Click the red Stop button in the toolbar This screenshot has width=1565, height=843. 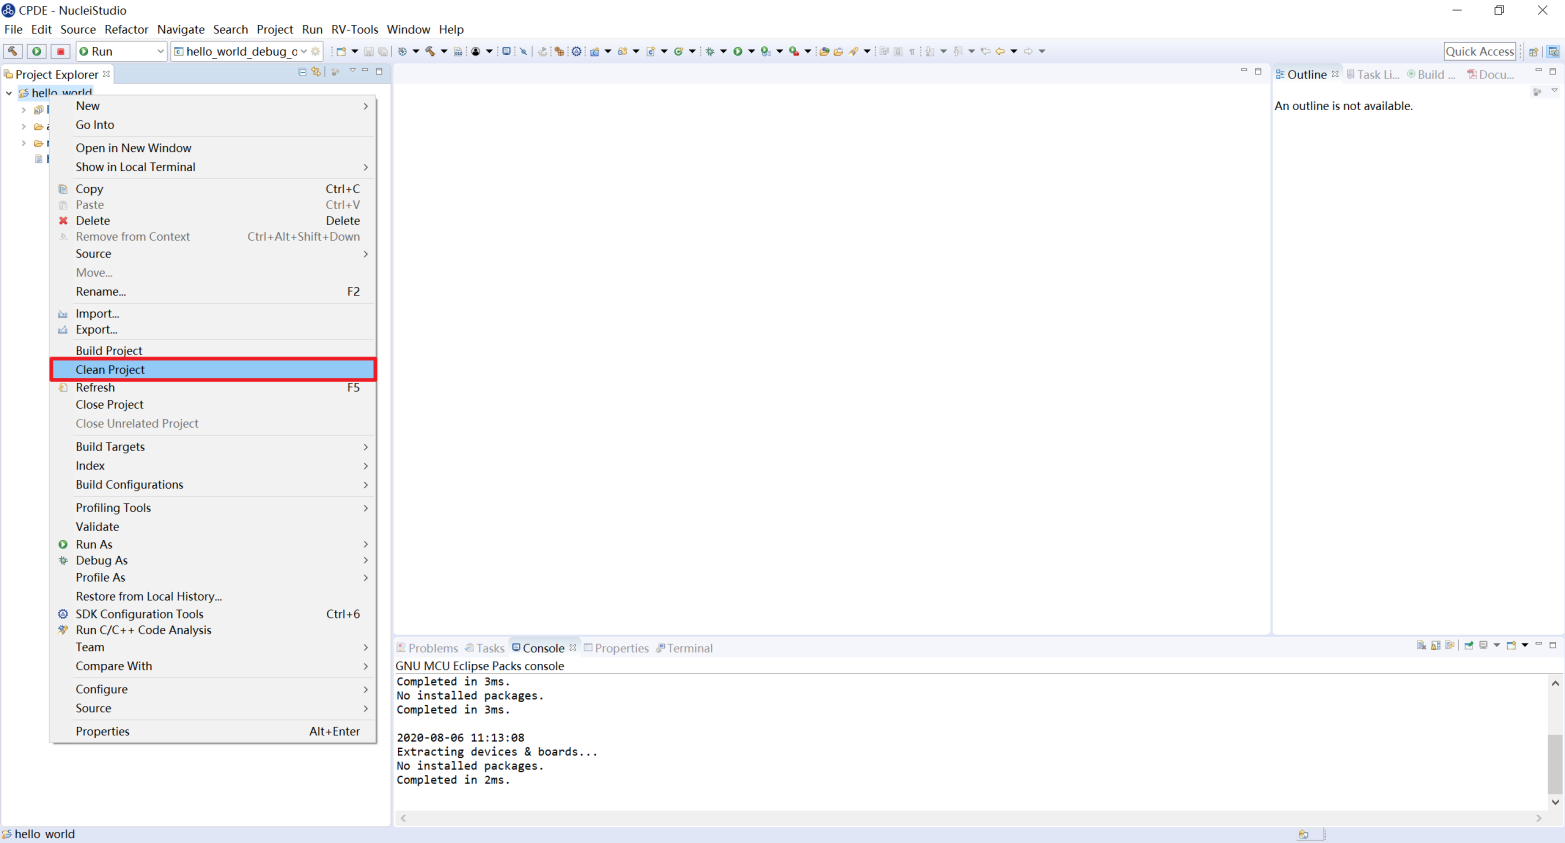[61, 51]
